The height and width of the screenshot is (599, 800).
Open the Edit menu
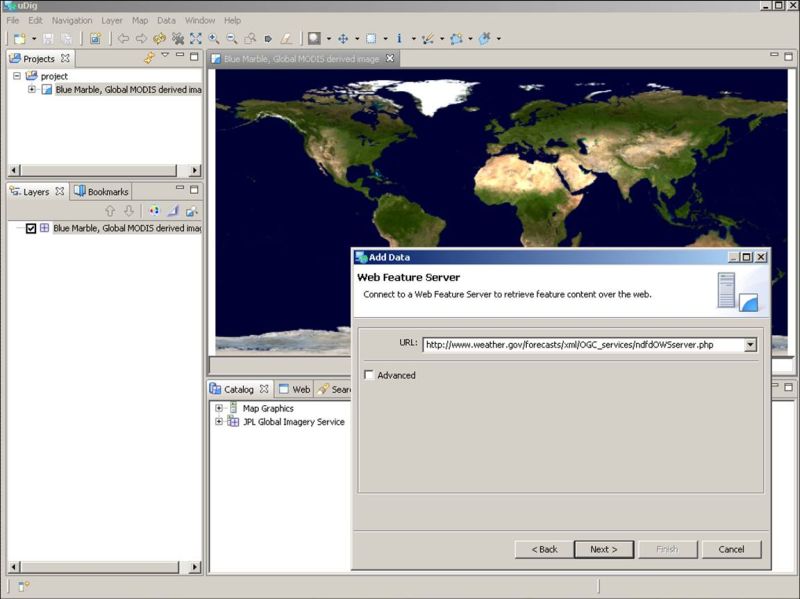[35, 20]
